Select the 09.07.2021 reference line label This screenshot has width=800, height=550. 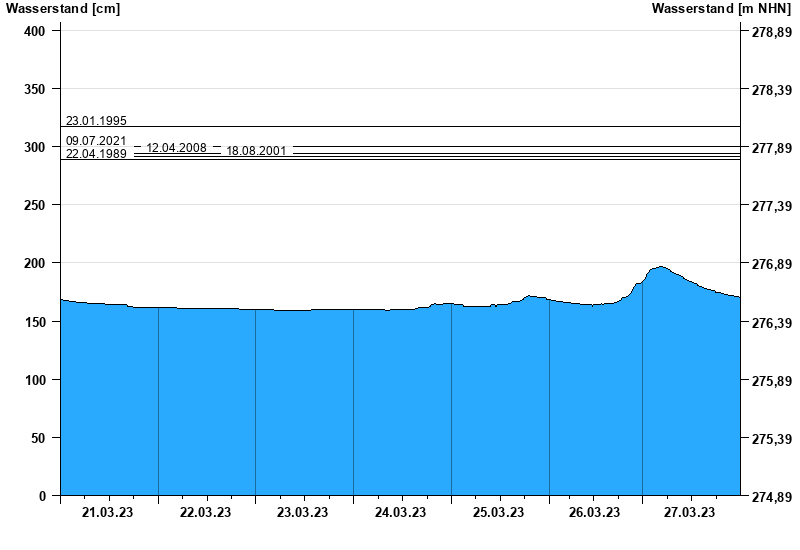pos(96,141)
